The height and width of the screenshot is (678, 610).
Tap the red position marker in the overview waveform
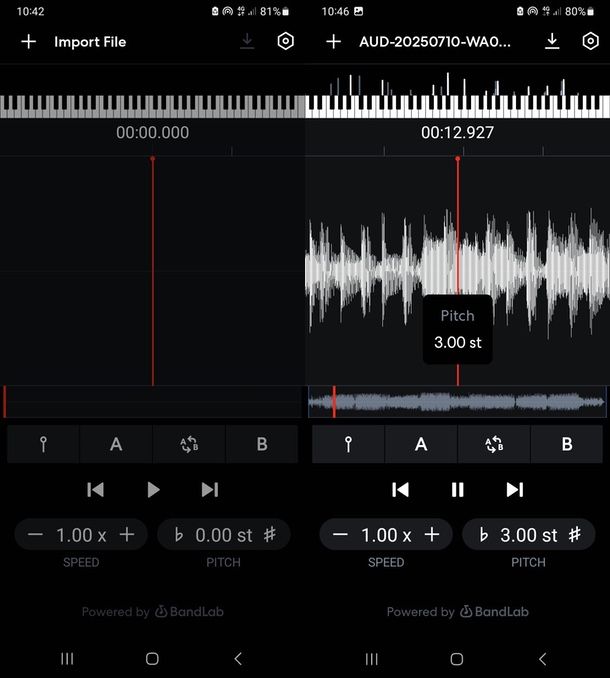pyautogui.click(x=334, y=402)
